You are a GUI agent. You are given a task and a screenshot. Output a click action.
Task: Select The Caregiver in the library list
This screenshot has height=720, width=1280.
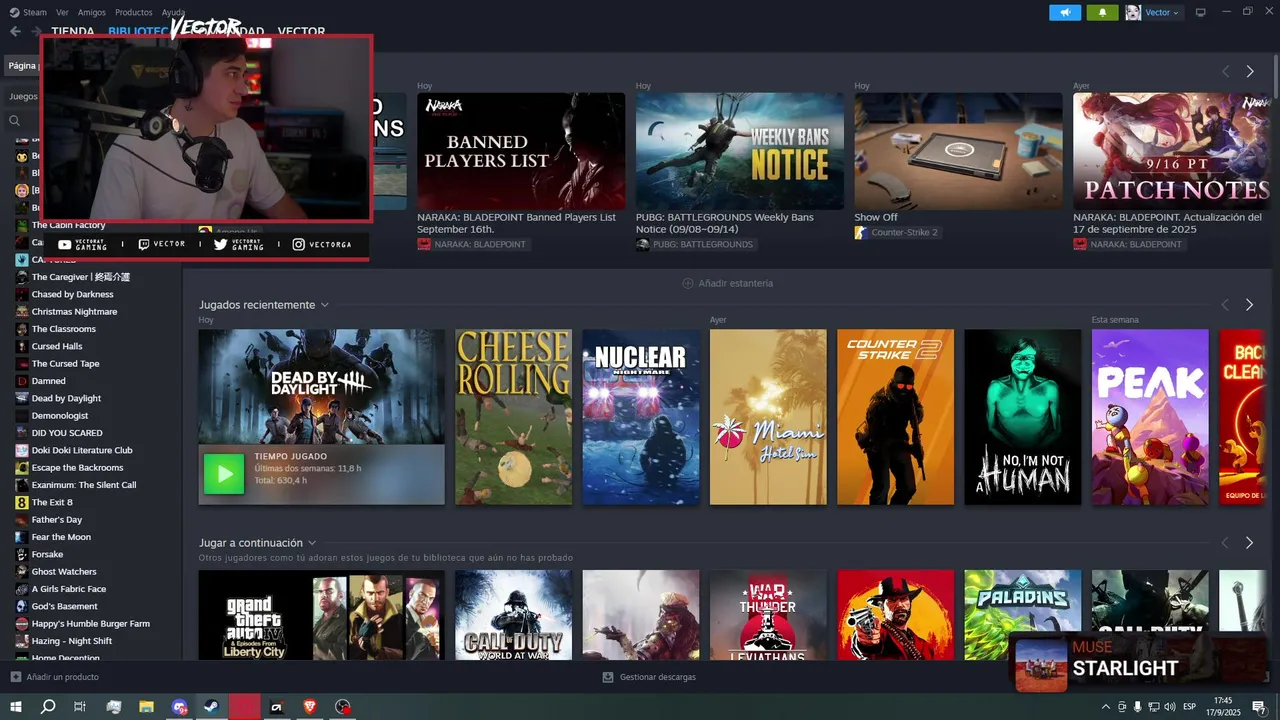coord(80,277)
